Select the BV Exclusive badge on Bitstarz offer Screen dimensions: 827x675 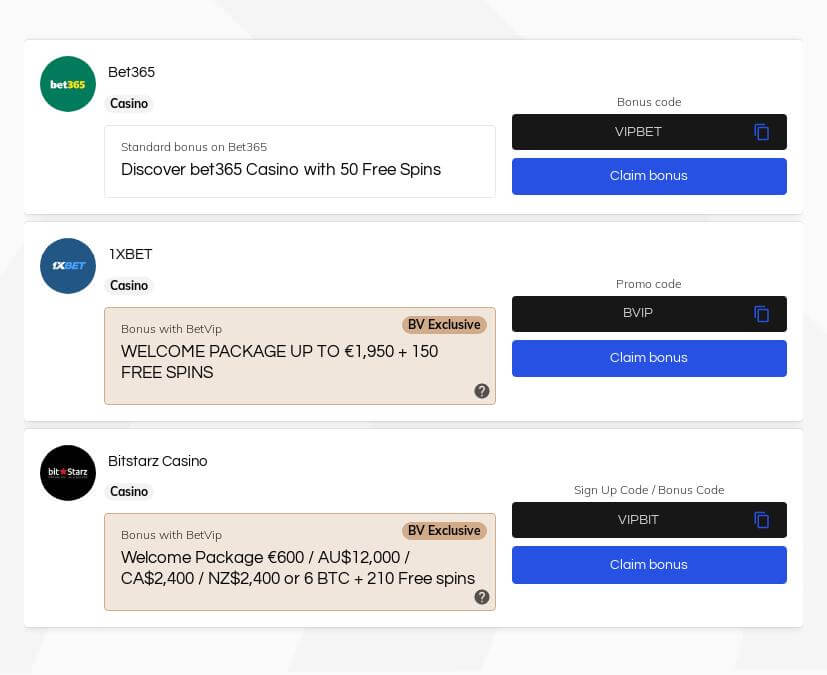[444, 530]
